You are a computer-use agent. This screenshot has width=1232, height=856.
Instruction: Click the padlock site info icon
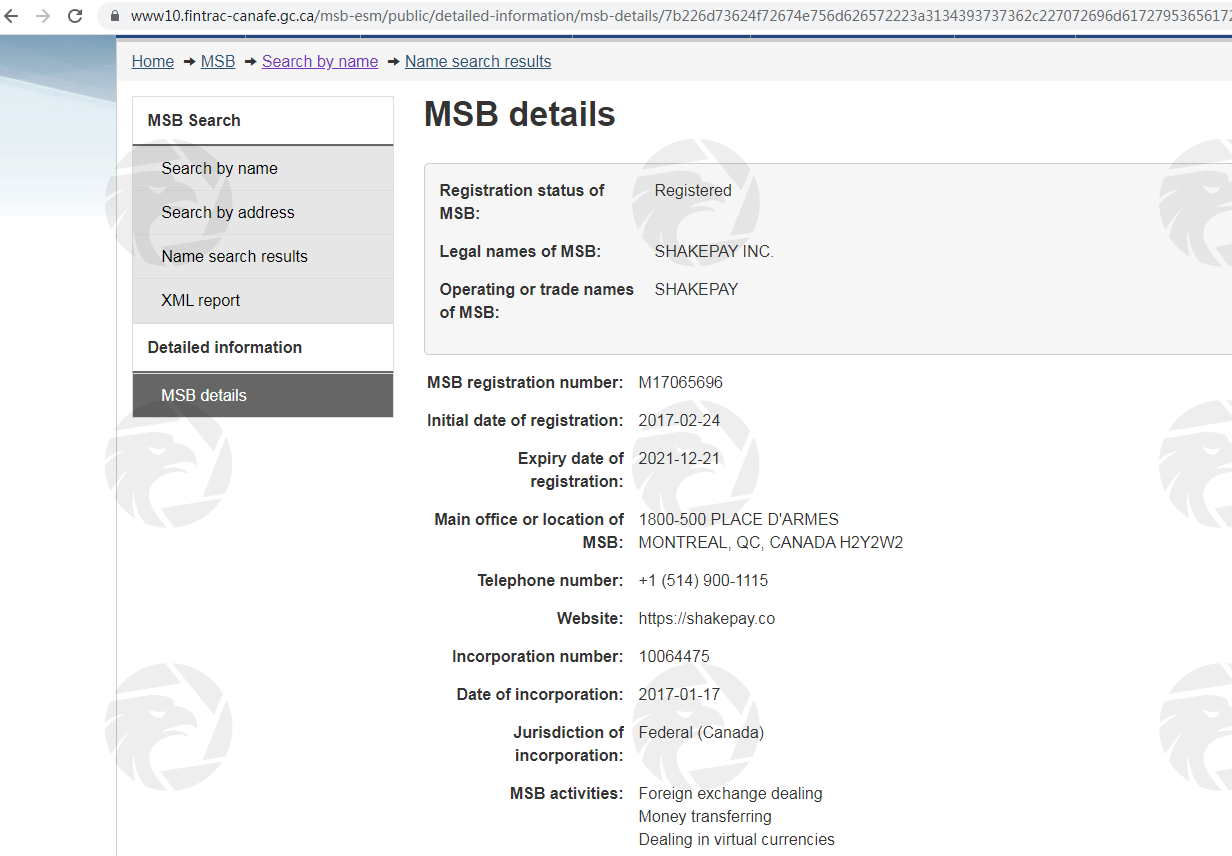[x=114, y=16]
